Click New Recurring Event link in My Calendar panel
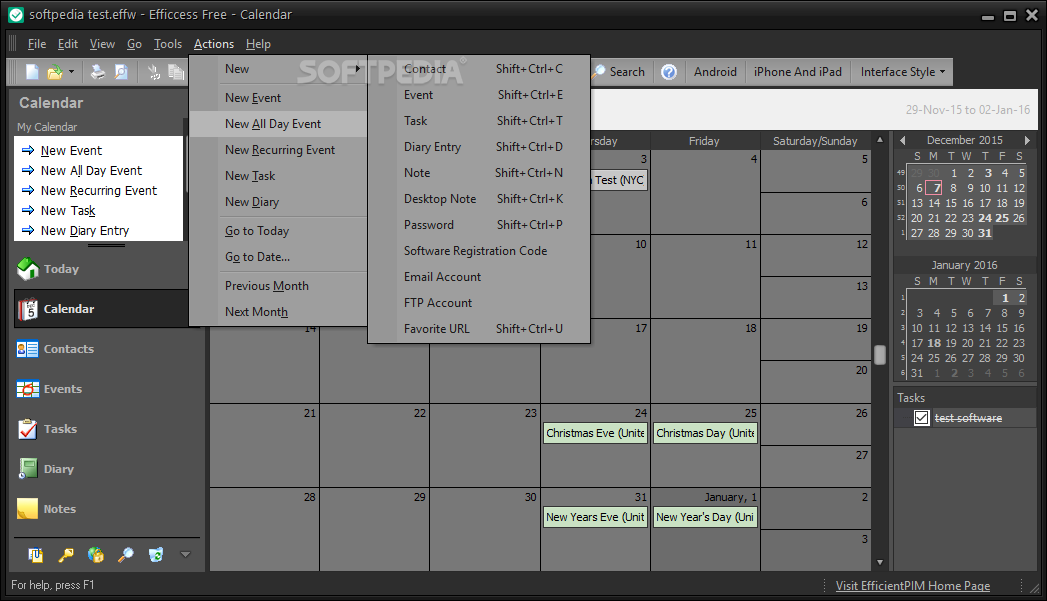Viewport: 1047px width, 601px height. (99, 191)
